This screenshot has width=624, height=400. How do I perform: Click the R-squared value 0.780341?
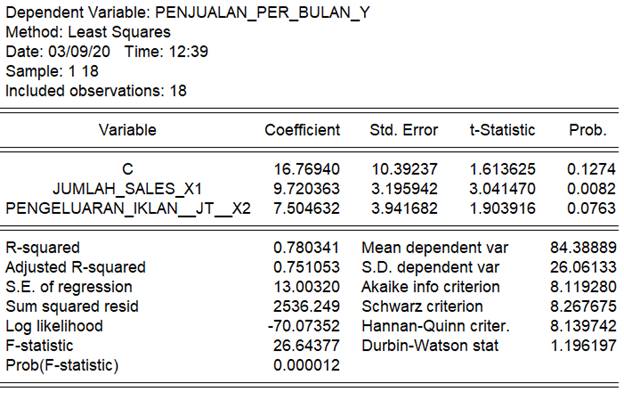coord(307,247)
